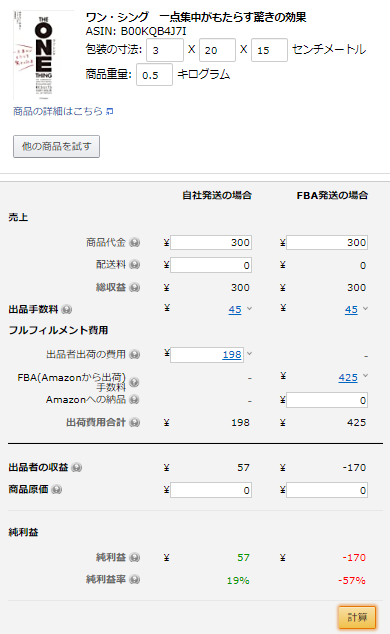This screenshot has width=390, height=634.
Task: Expand 出品者出荷の費用 198 details arrow
Action: (x=249, y=354)
